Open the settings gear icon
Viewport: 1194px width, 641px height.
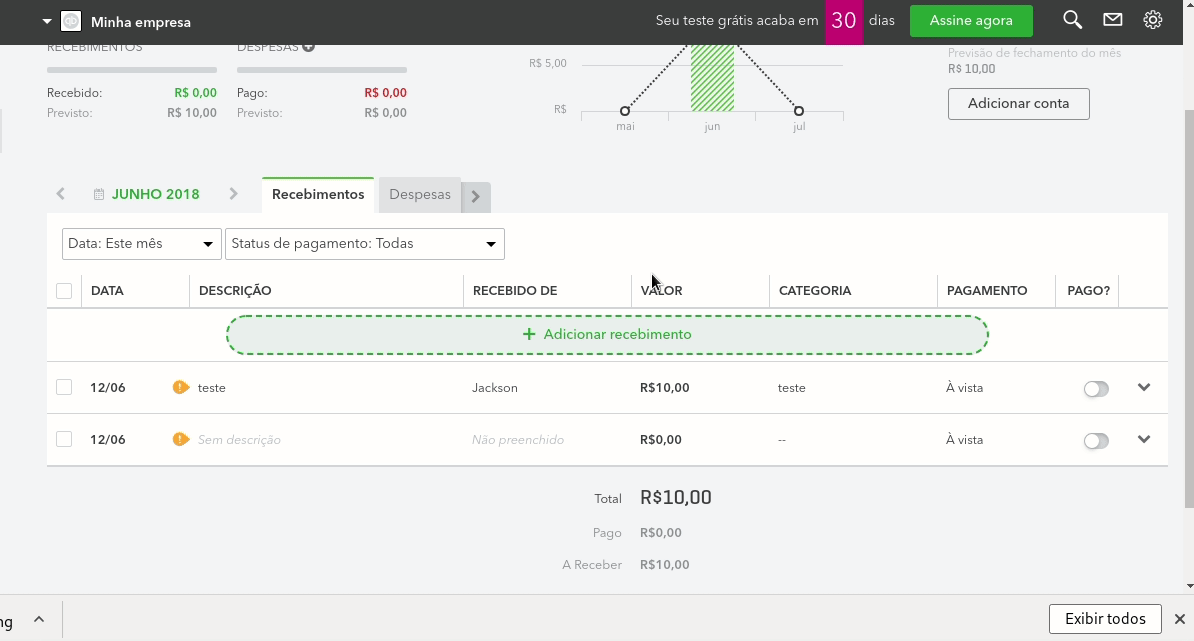point(1152,19)
